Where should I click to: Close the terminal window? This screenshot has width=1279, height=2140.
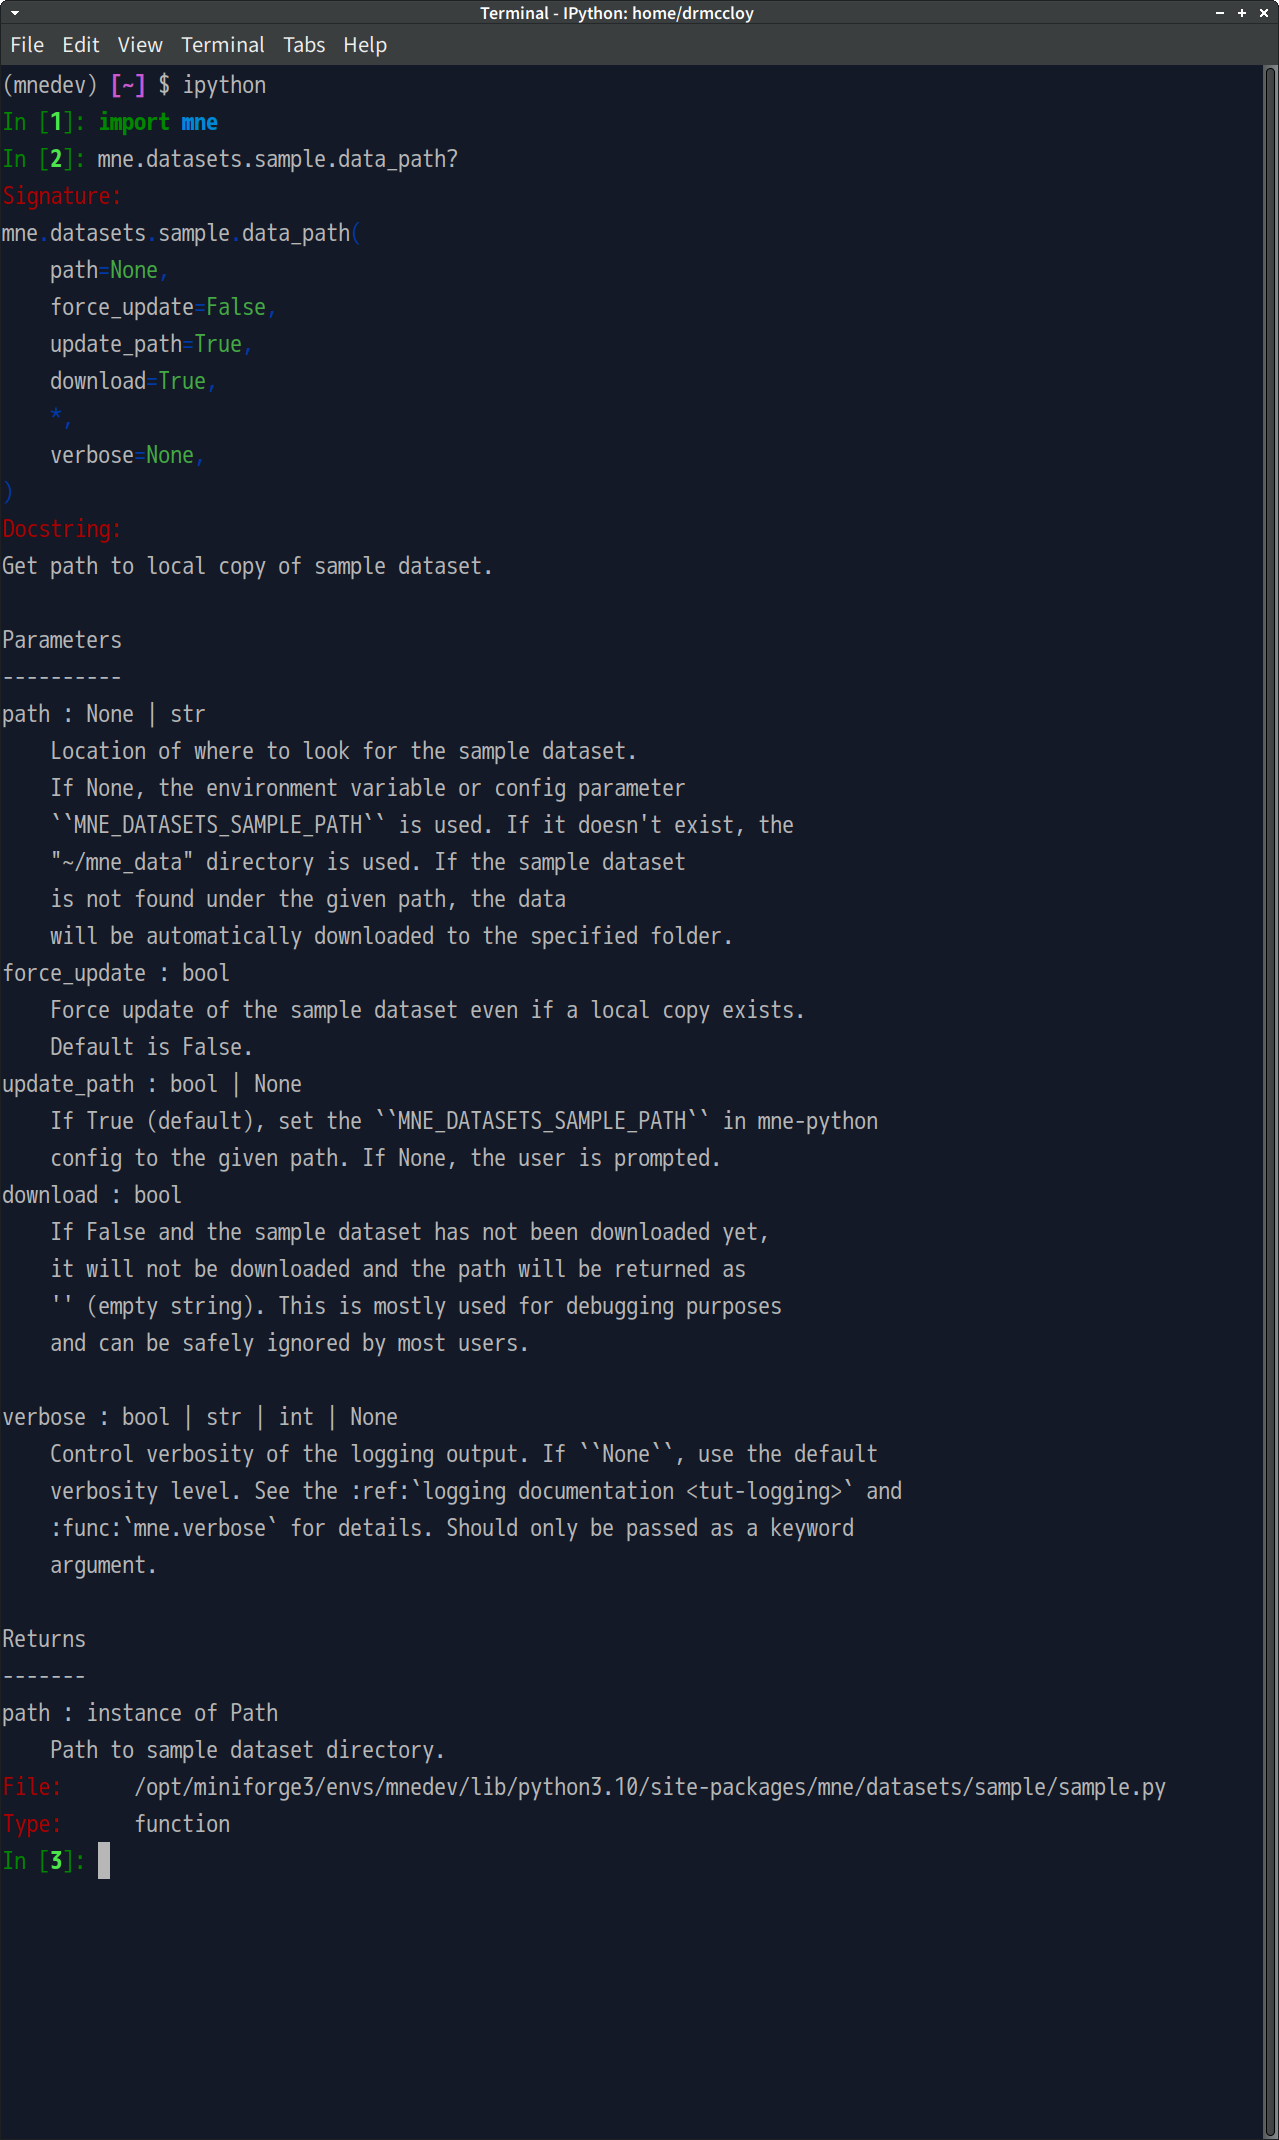click(1263, 13)
